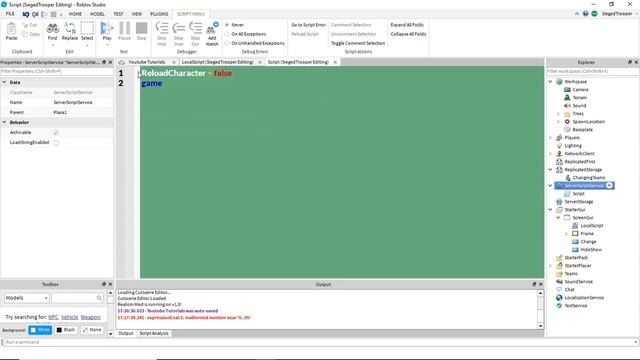640x360 pixels.
Task: Click the Cut icon in the ribbon
Action: pyautogui.click(x=25, y=25)
